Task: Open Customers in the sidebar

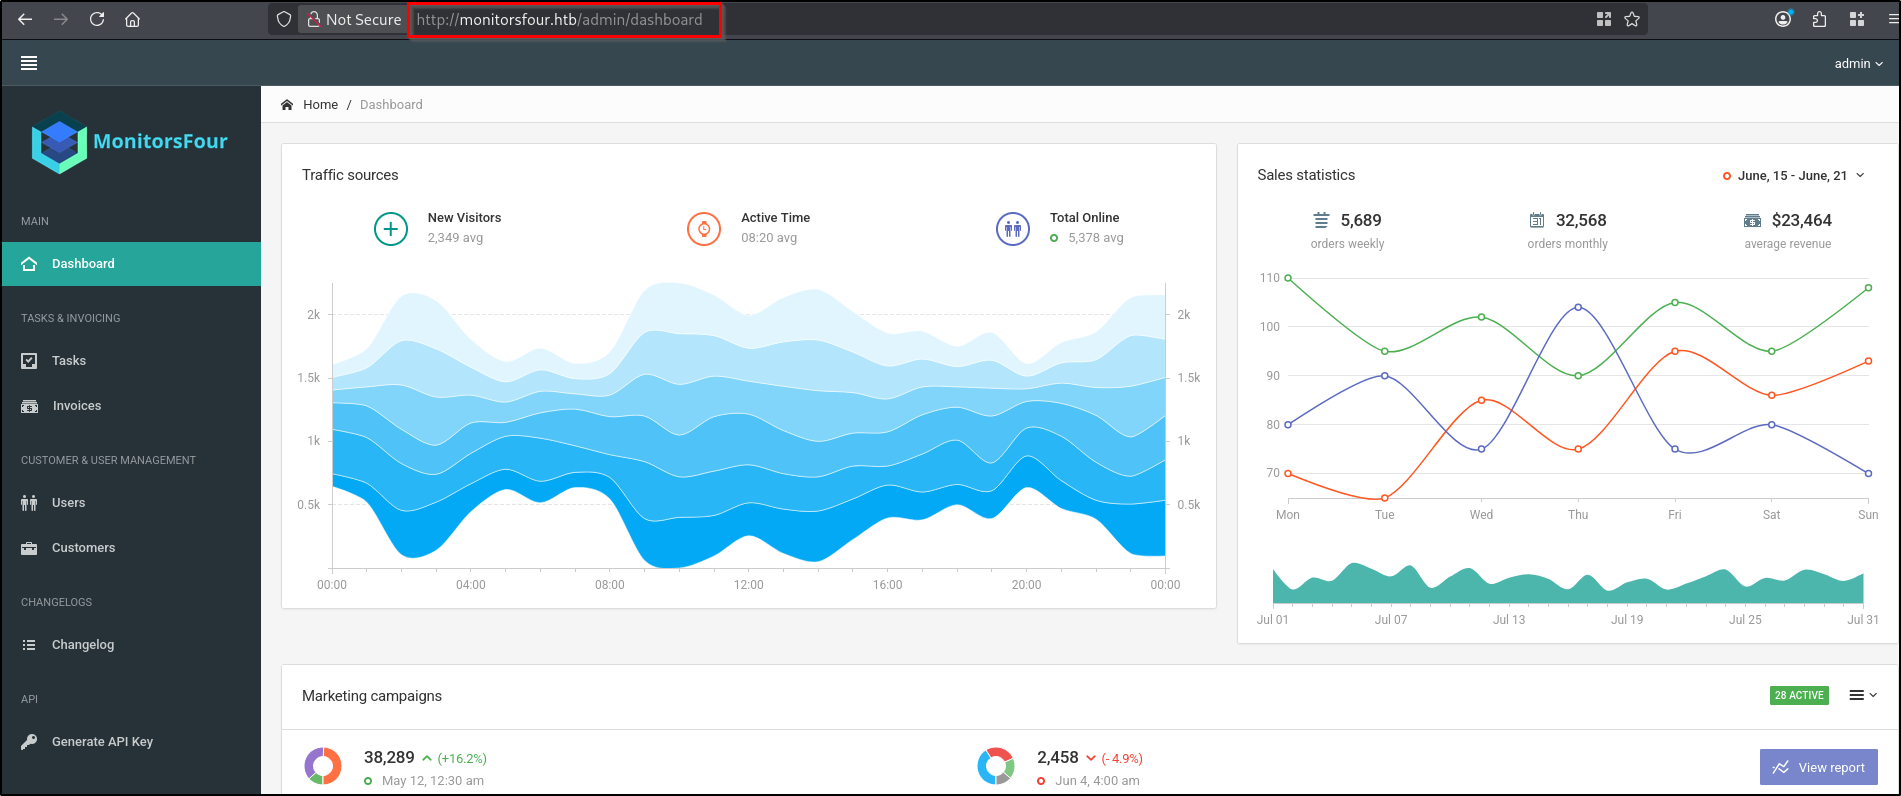Action: [x=131, y=548]
